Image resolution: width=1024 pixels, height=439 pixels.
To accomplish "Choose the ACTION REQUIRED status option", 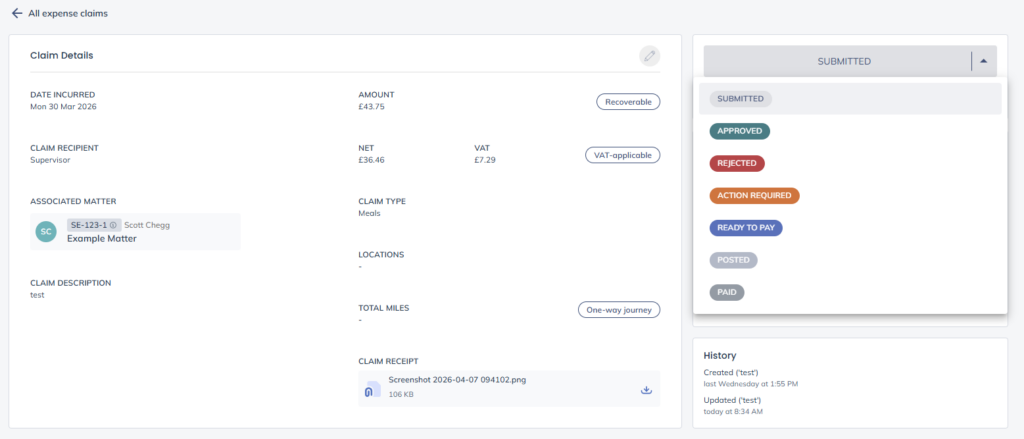I will click(x=754, y=196).
